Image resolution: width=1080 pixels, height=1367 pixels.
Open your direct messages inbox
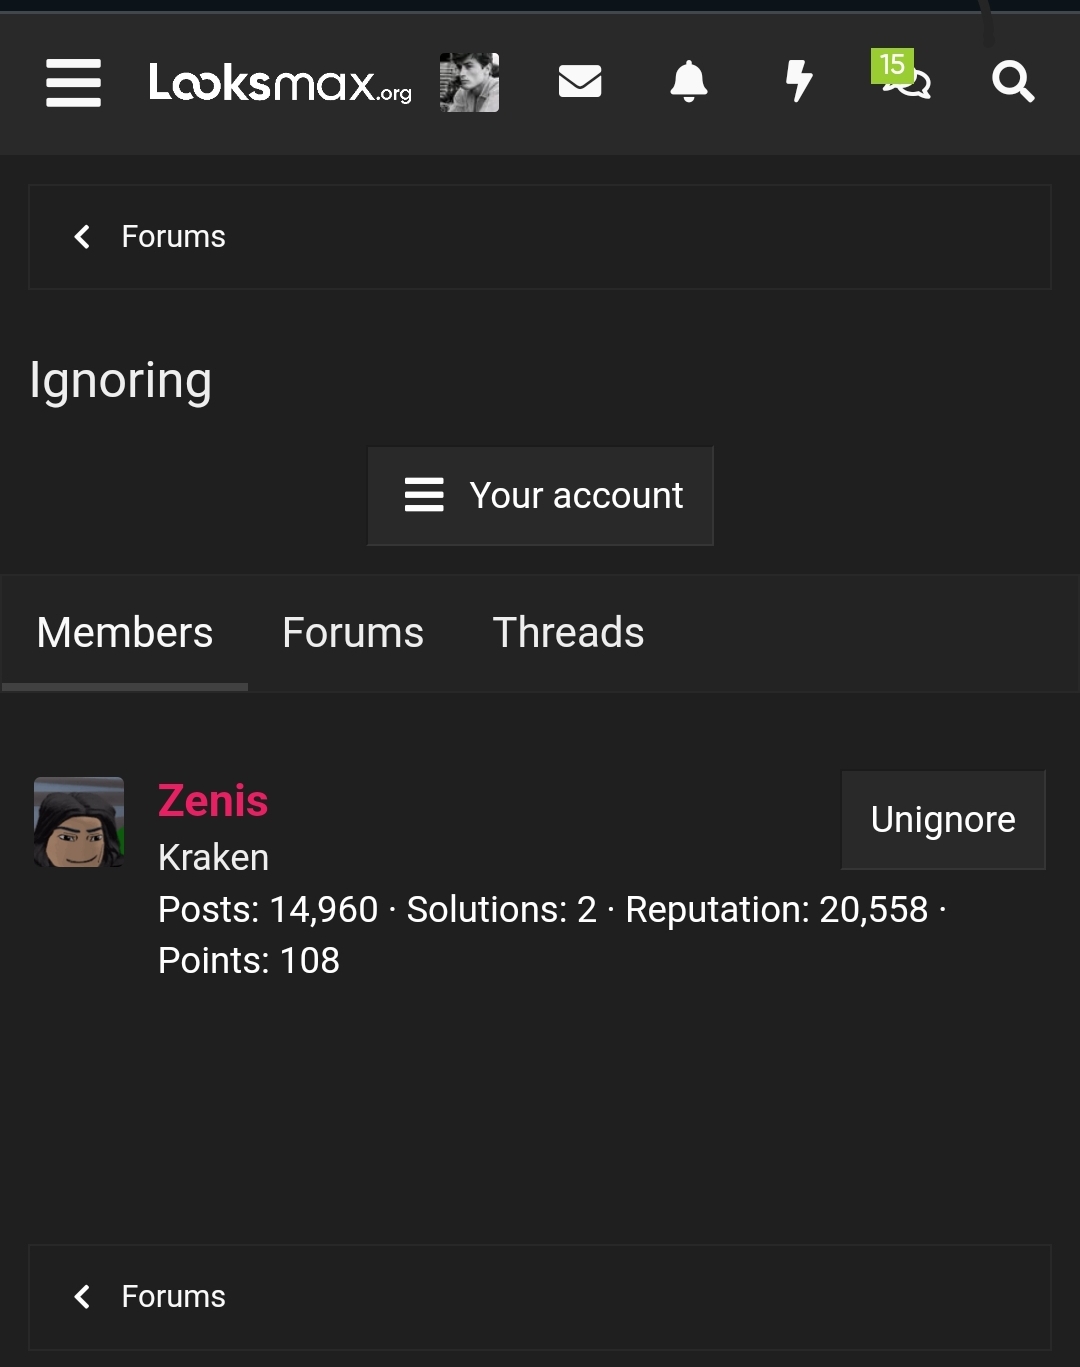(580, 82)
